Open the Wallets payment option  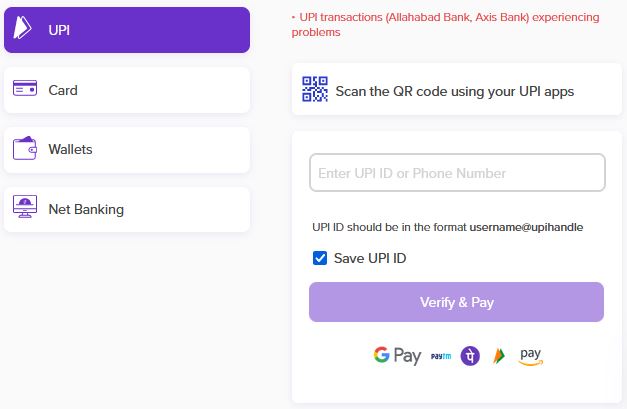point(127,150)
